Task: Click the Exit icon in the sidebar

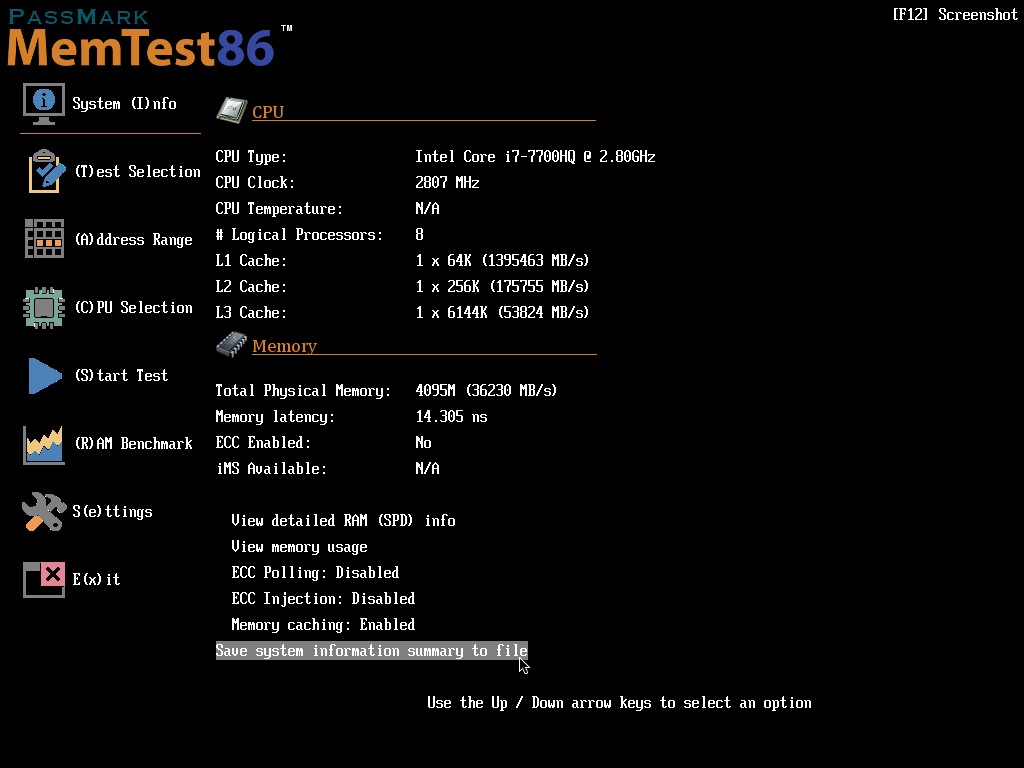Action: click(x=43, y=579)
